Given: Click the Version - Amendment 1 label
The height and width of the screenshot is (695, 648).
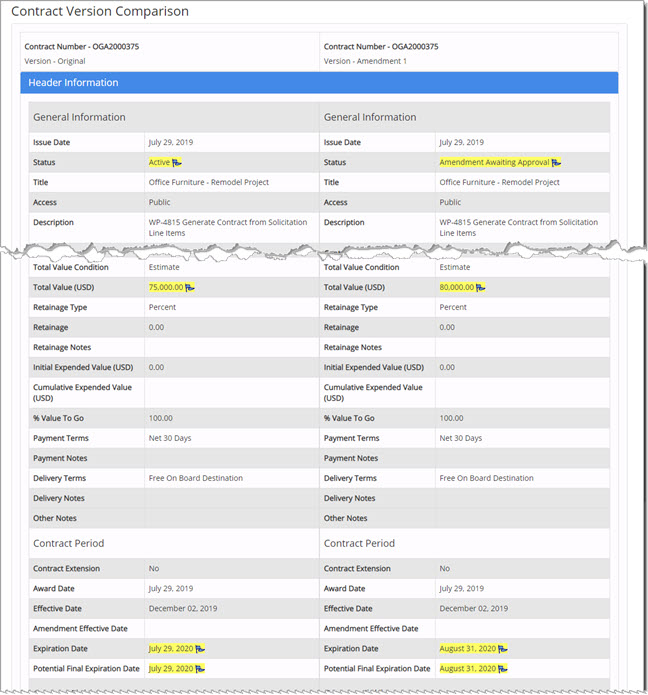Looking at the screenshot, I should coord(365,61).
